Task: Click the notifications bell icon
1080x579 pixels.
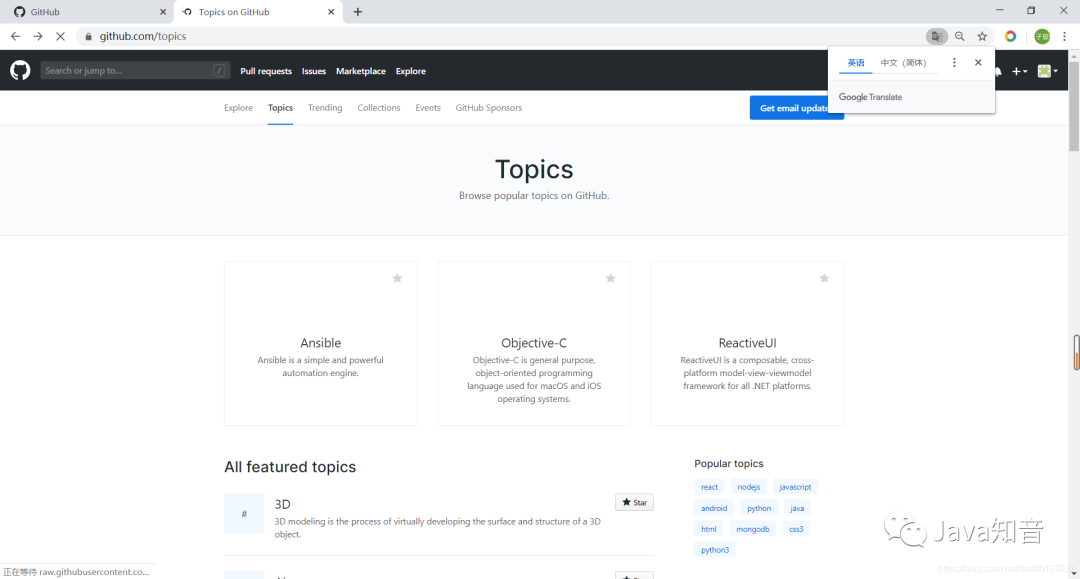Action: pos(998,72)
